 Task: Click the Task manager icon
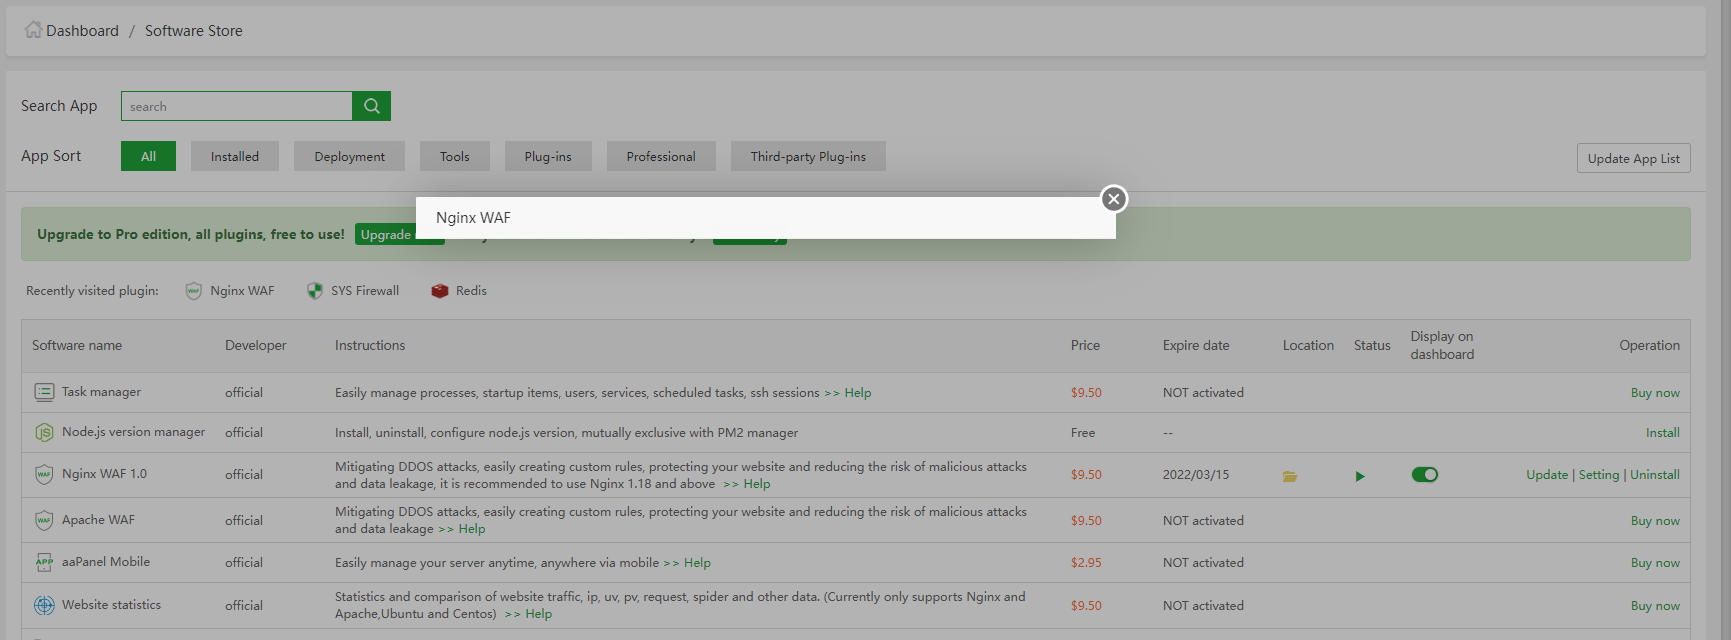(44, 392)
